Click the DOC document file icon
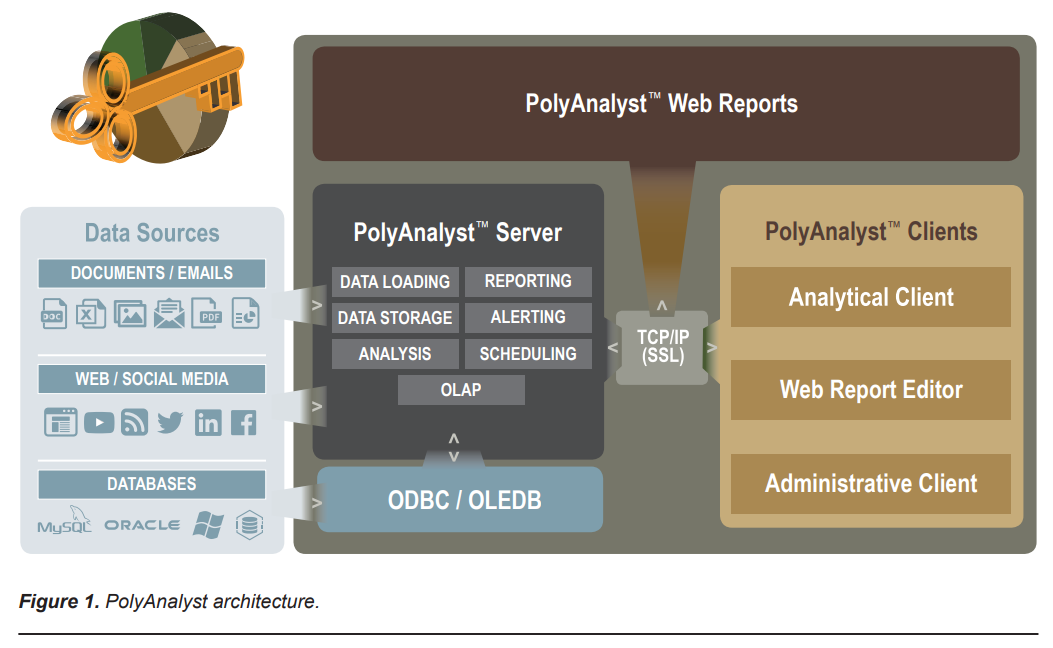 point(54,314)
